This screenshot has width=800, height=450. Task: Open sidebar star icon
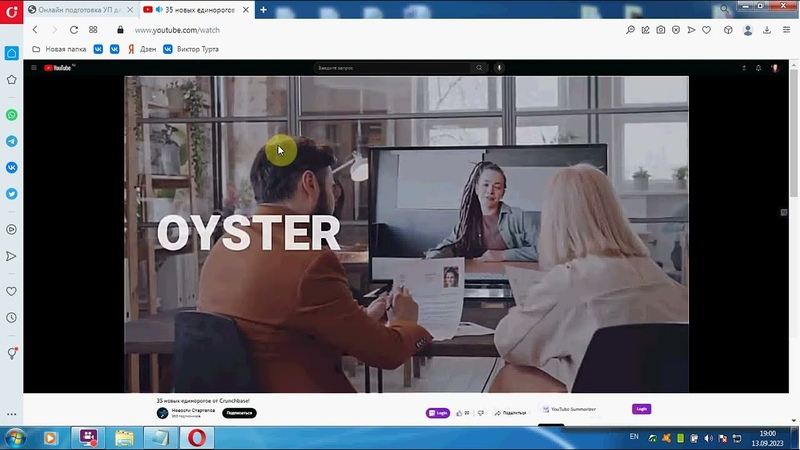(x=11, y=80)
